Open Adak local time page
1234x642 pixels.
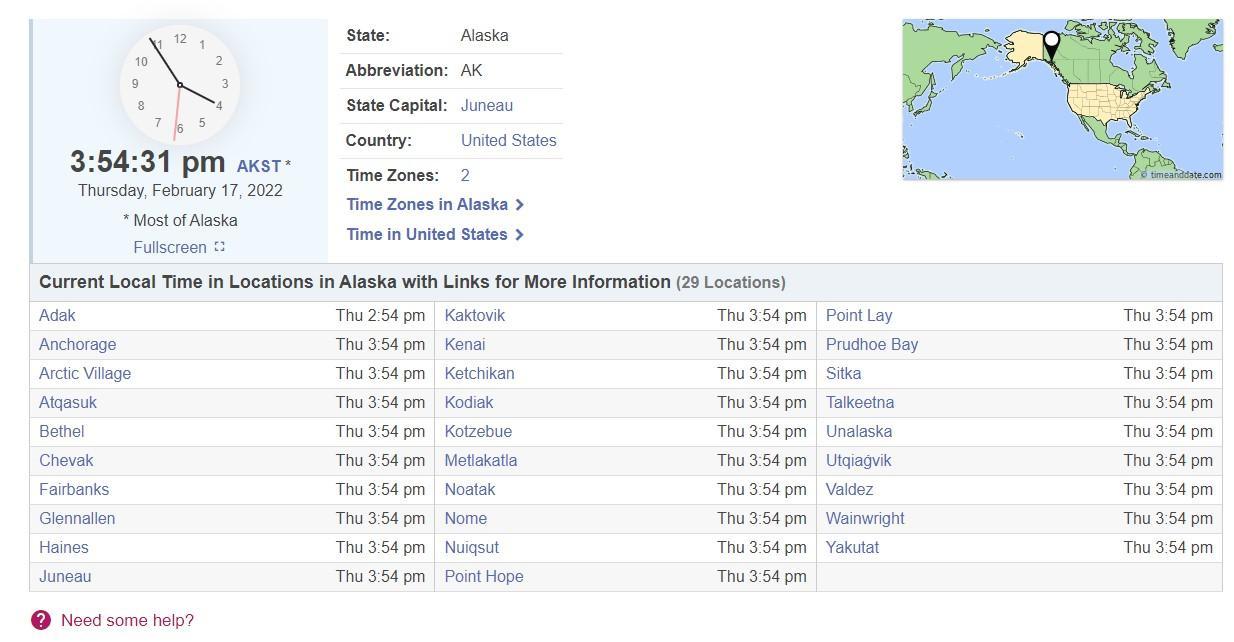57,316
